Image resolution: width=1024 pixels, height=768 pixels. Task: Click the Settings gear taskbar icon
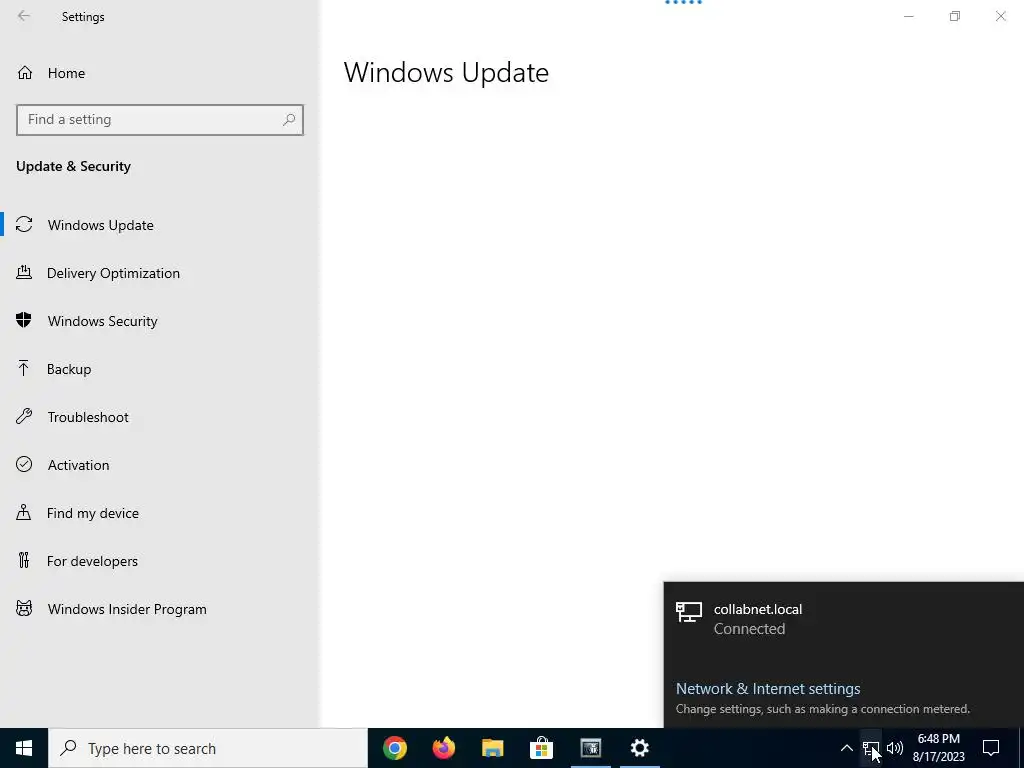tap(639, 748)
